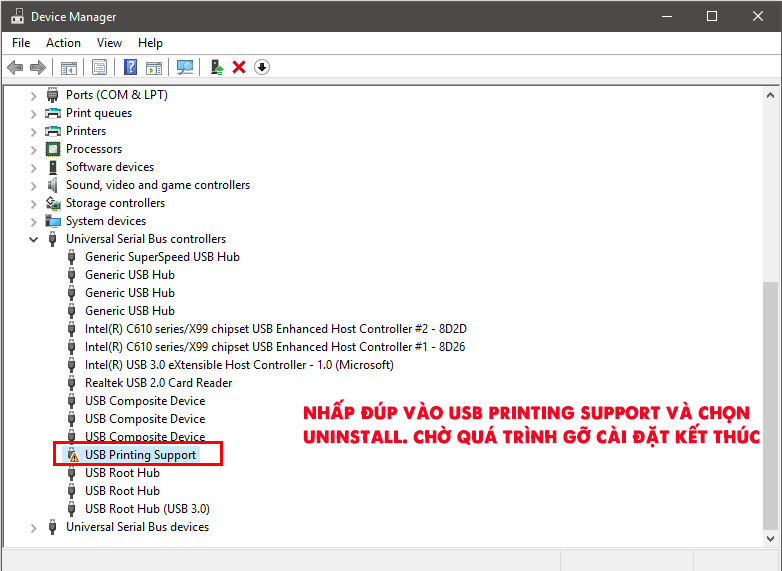Click Device Manager title bar icon

pos(17,16)
